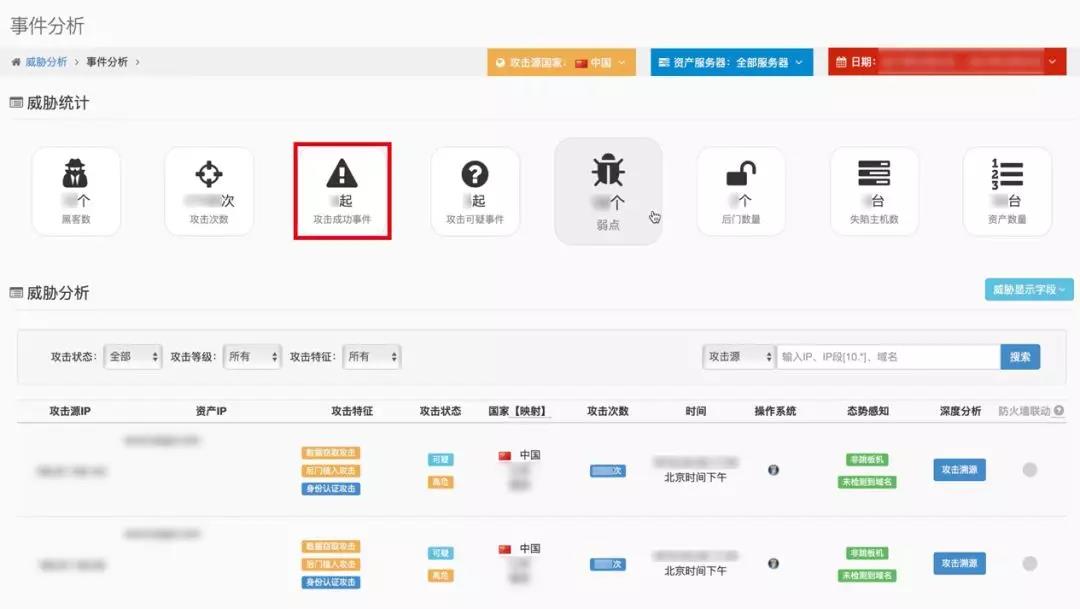The height and width of the screenshot is (609, 1080).
Task: Click the 身份认证攻击 tag in second row
Action: (x=331, y=582)
